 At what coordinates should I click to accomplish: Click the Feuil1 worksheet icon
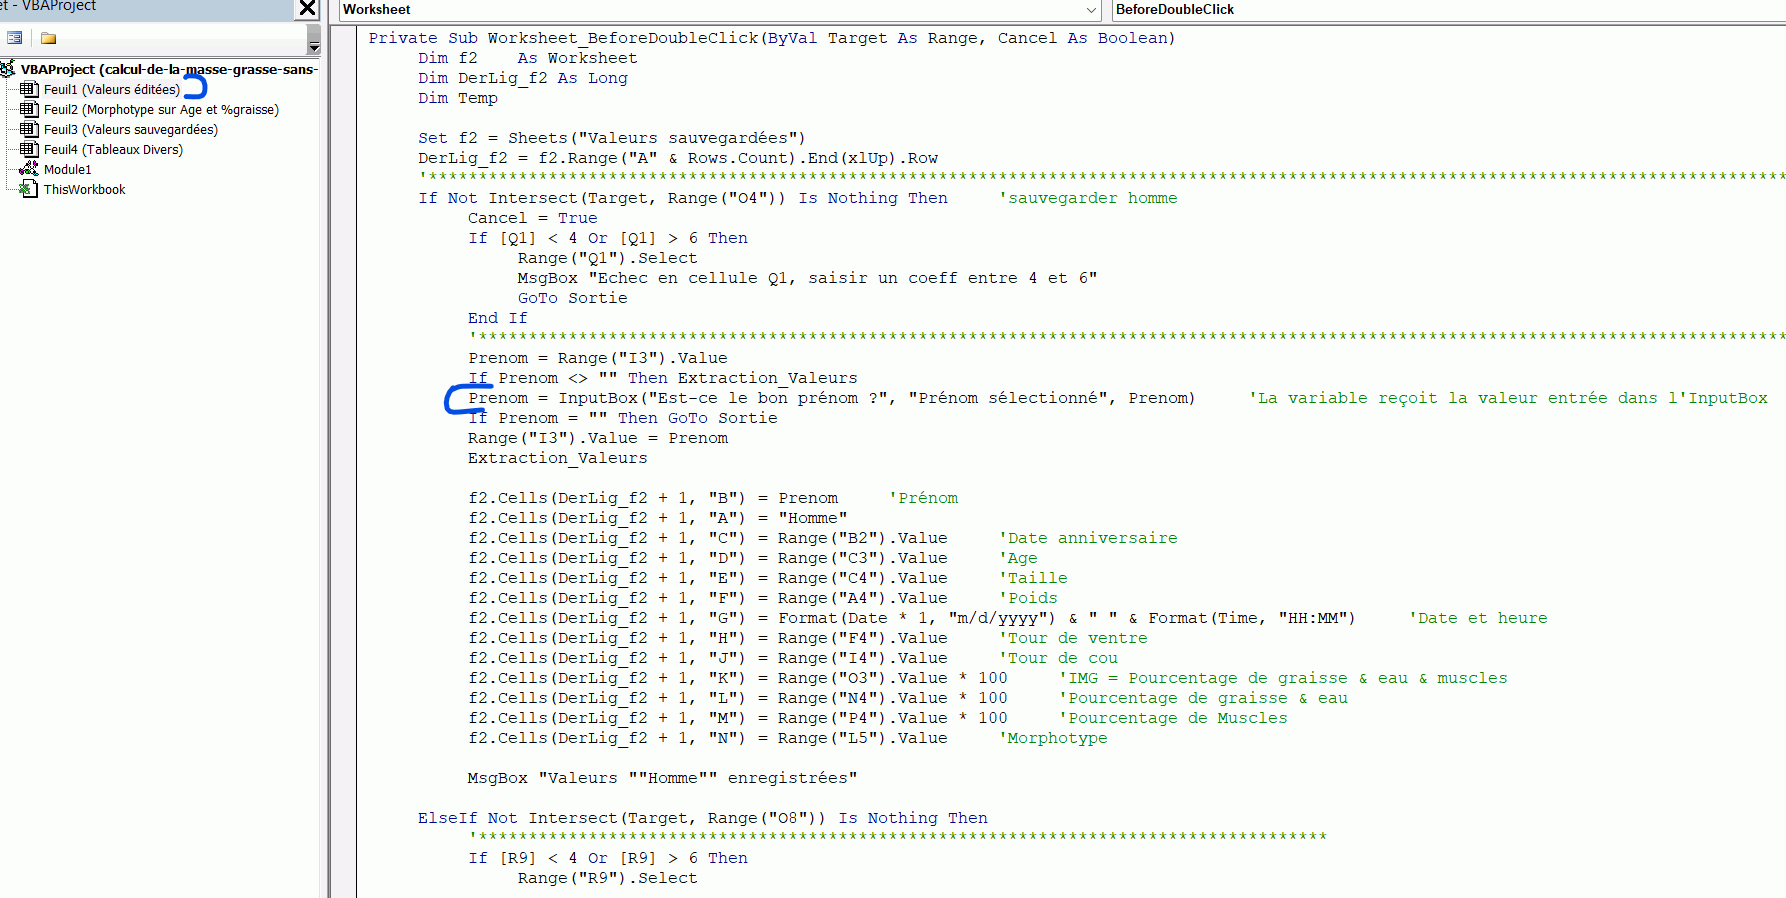pos(29,90)
